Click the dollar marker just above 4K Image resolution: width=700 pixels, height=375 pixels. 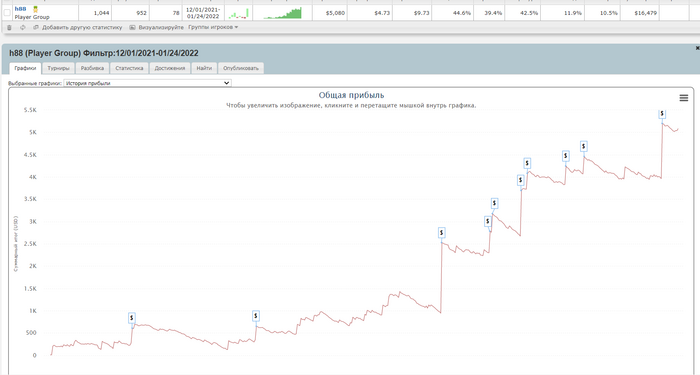click(x=527, y=163)
